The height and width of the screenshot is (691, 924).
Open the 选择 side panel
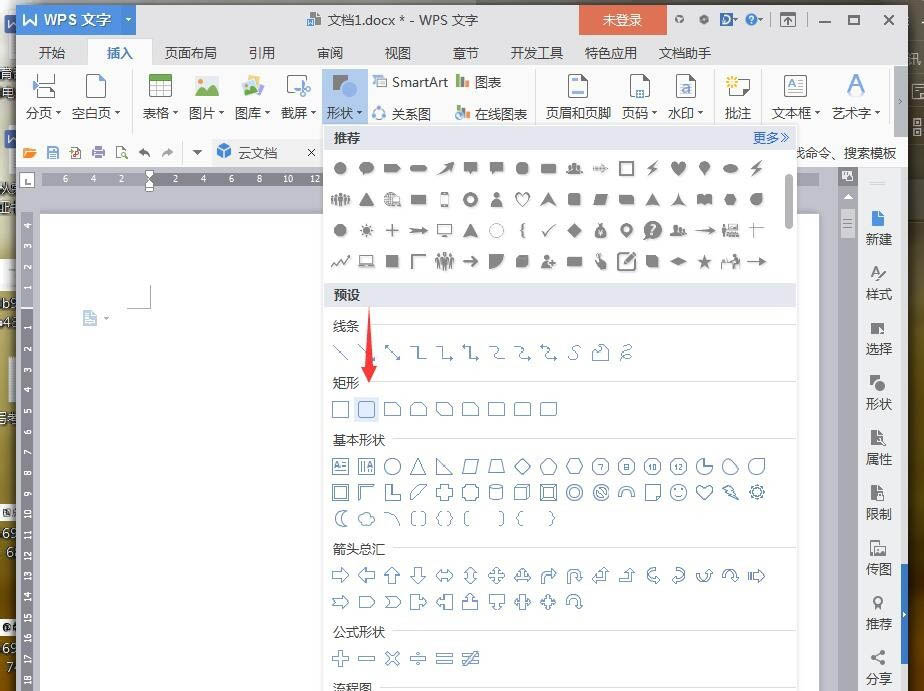point(878,338)
